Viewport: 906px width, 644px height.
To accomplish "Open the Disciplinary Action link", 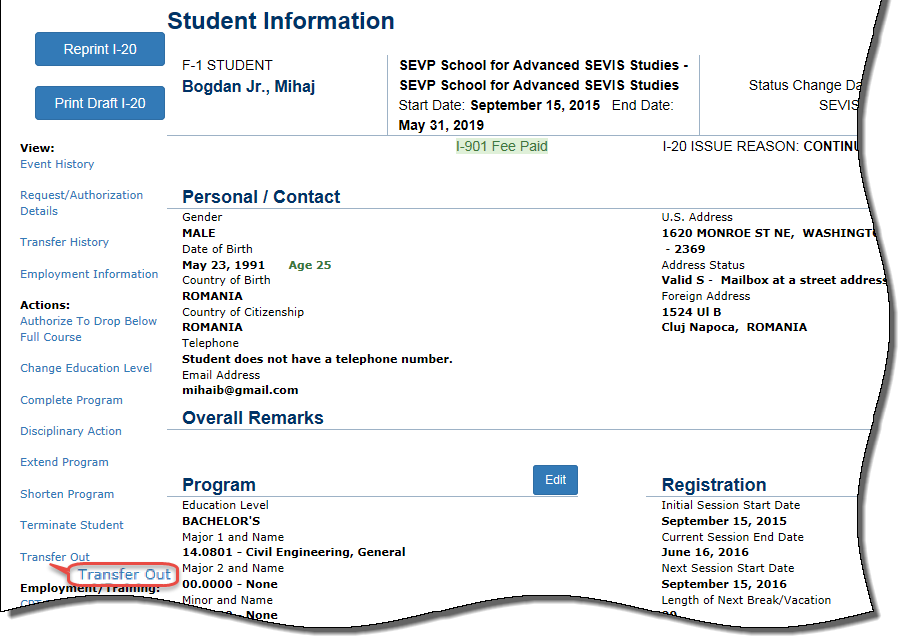I will [70, 431].
